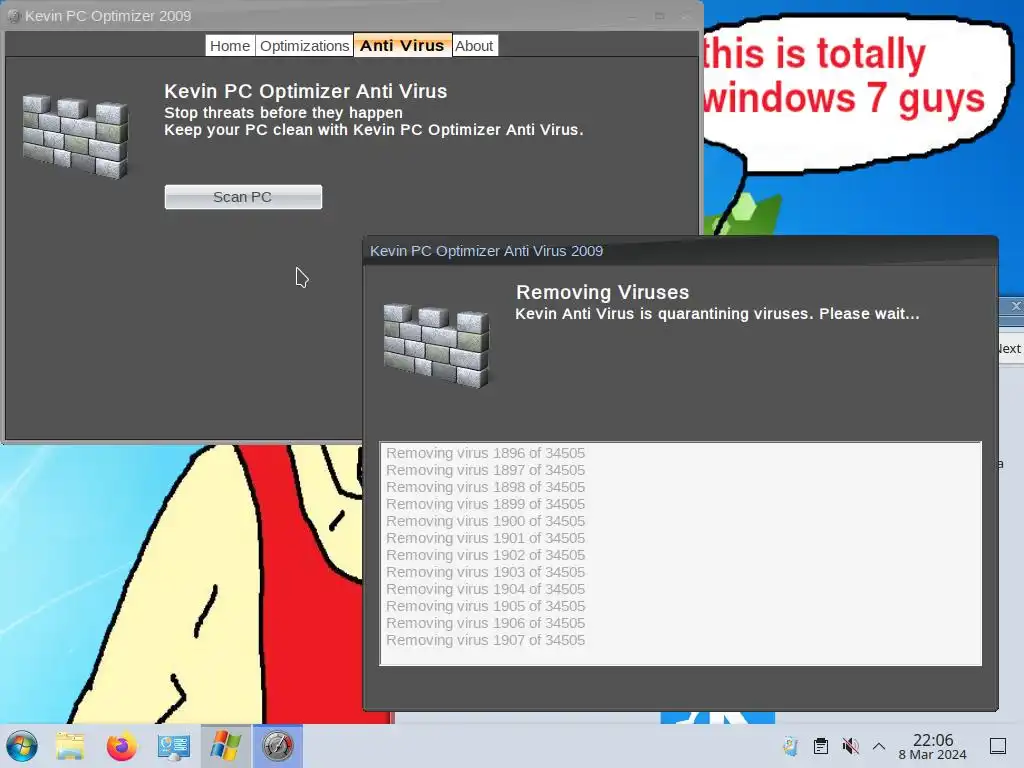The width and height of the screenshot is (1024, 768).
Task: Click the show desktop button in the tray
Action: pos(998,746)
